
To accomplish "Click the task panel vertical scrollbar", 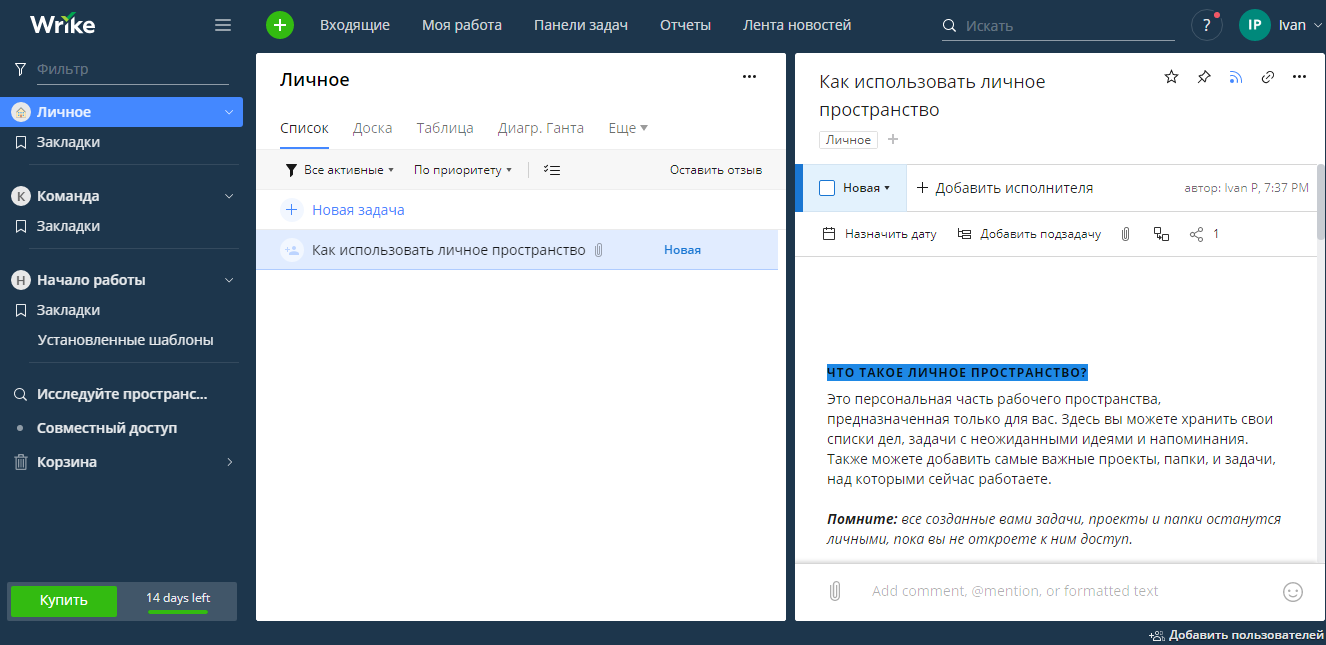I will [1321, 202].
